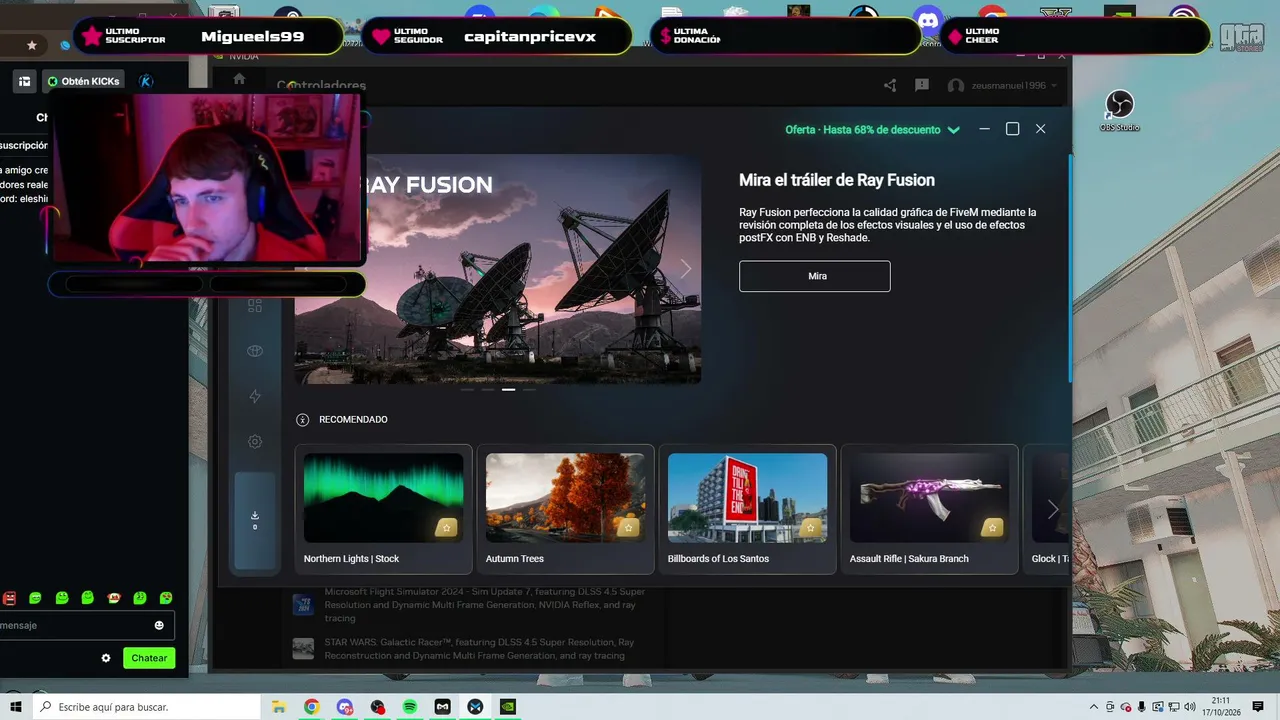1280x720 pixels.
Task: Open the NVIDIA app from the taskbar
Action: coord(508,707)
